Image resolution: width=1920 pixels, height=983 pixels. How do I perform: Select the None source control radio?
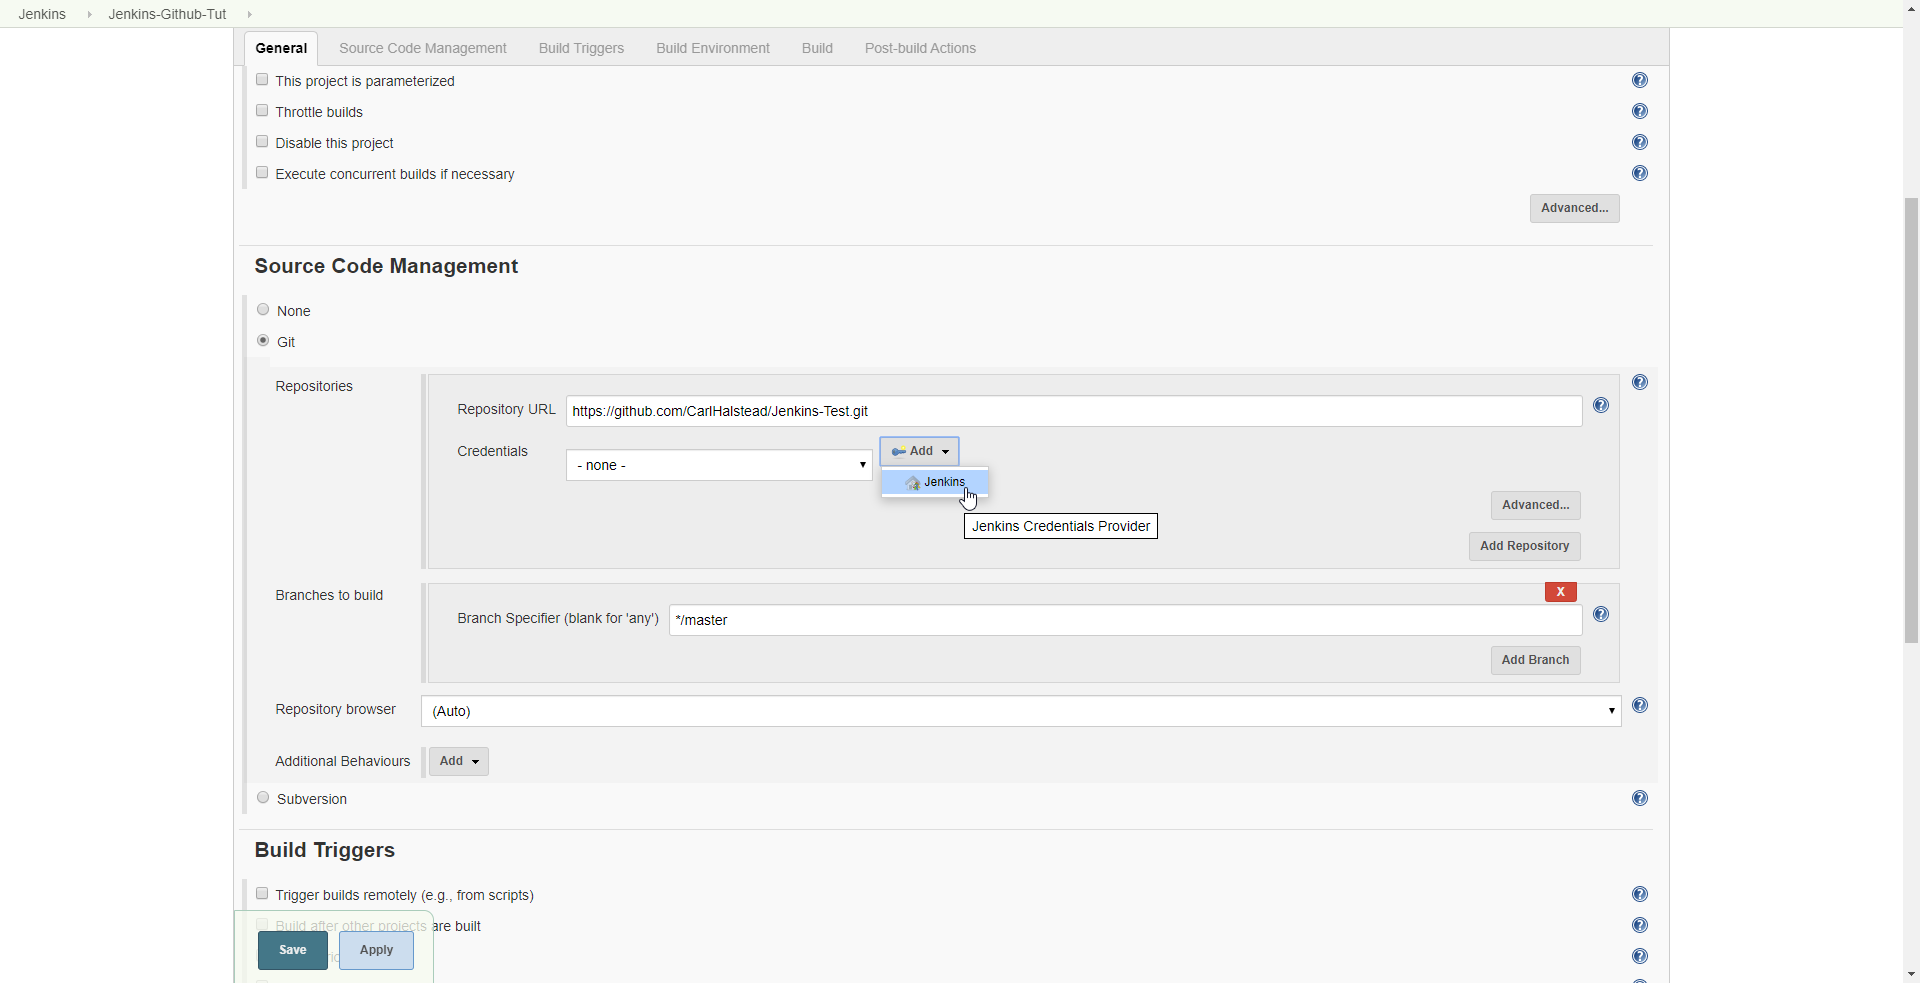[263, 309]
